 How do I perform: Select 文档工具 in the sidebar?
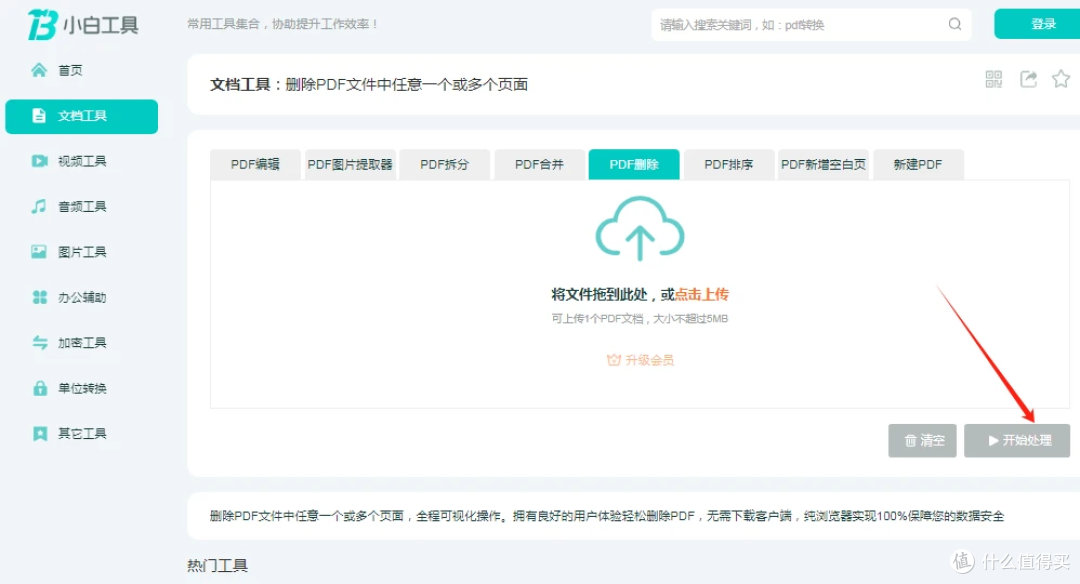coord(81,116)
